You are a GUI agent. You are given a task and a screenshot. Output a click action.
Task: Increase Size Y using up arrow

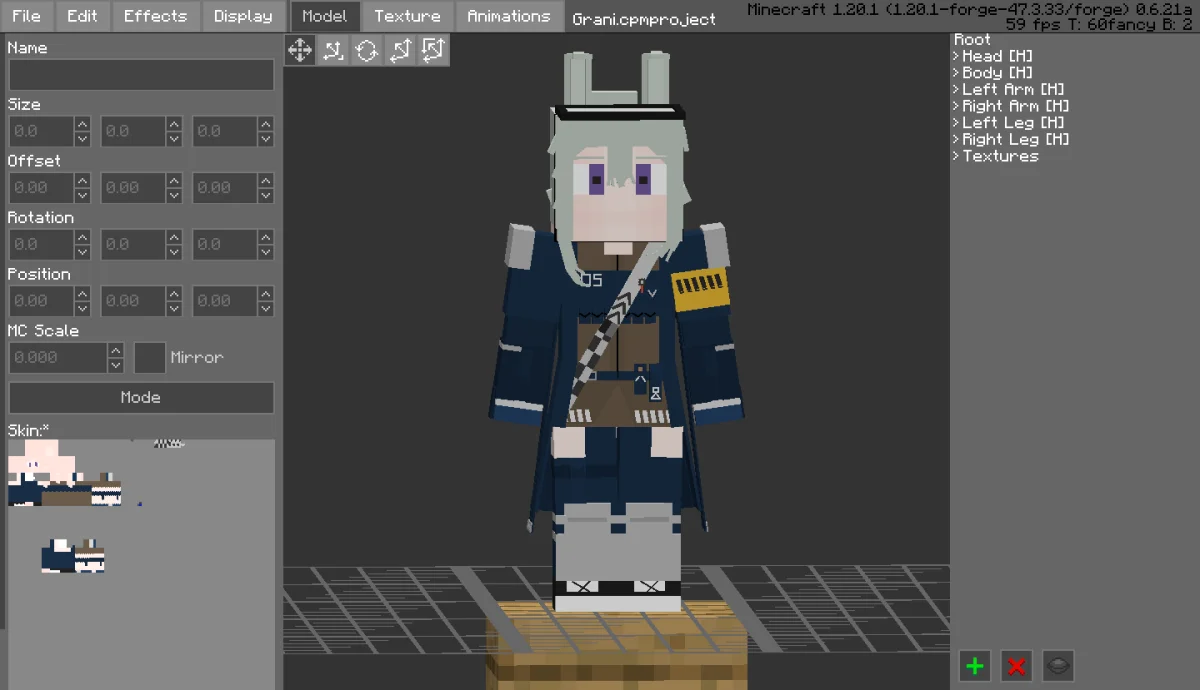click(x=175, y=124)
